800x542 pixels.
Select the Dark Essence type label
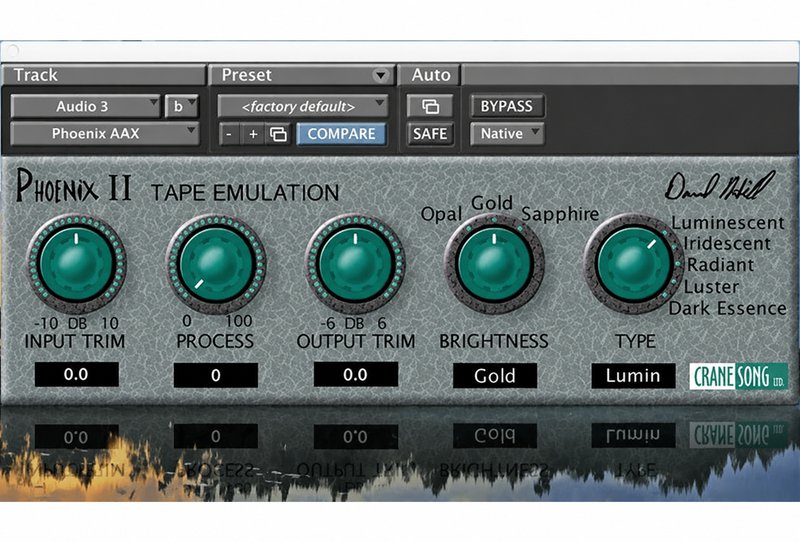coord(728,308)
